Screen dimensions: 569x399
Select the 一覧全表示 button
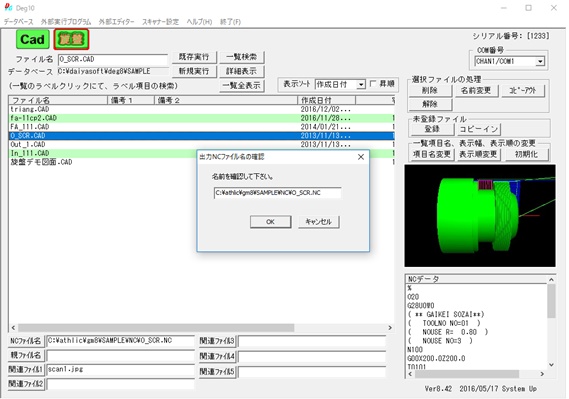pyautogui.click(x=242, y=86)
